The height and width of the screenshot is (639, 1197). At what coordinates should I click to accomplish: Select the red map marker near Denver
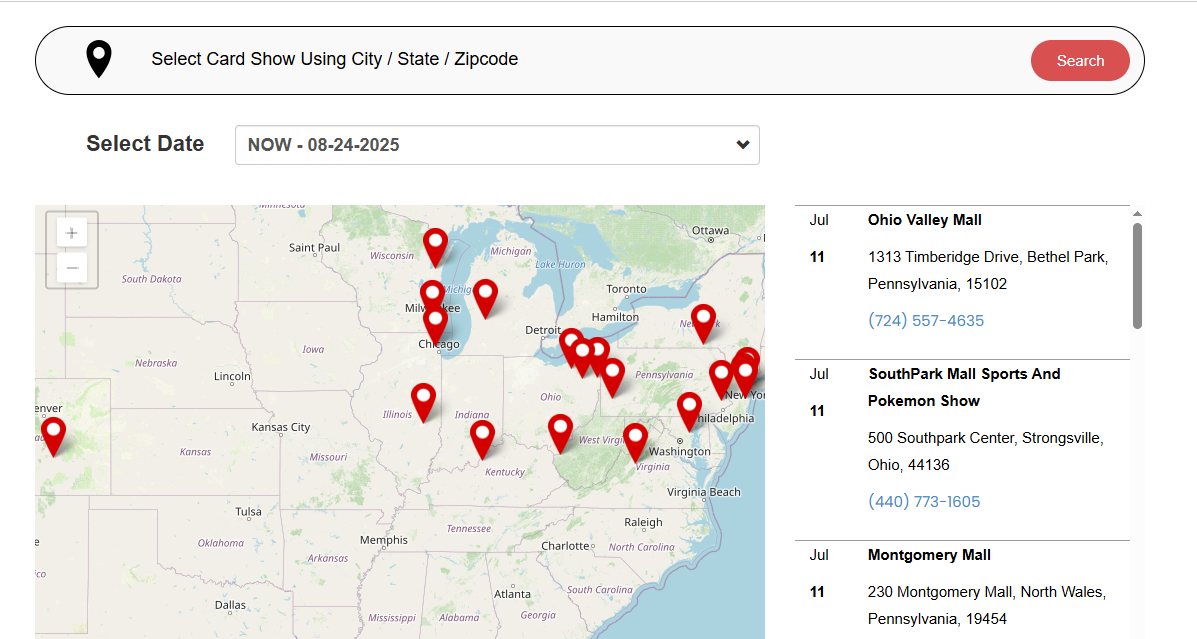click(x=53, y=434)
